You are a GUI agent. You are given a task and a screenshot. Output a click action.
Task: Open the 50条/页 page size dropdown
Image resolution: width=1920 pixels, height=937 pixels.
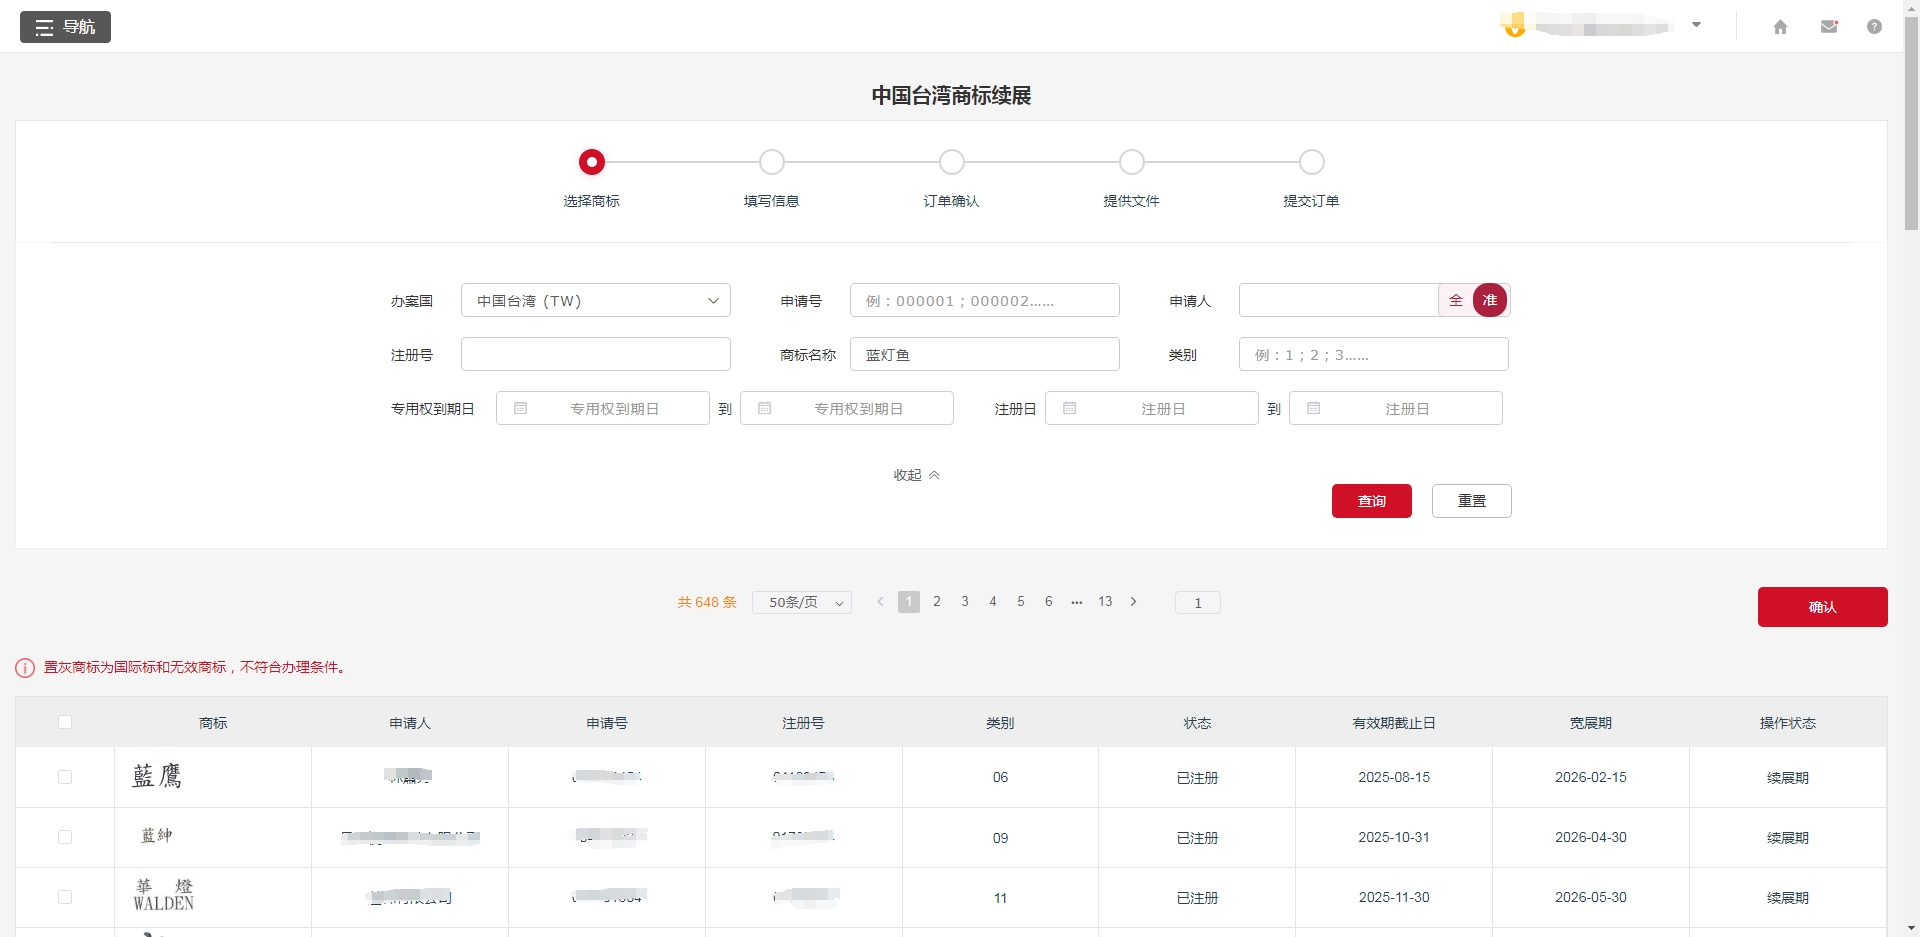tap(802, 602)
